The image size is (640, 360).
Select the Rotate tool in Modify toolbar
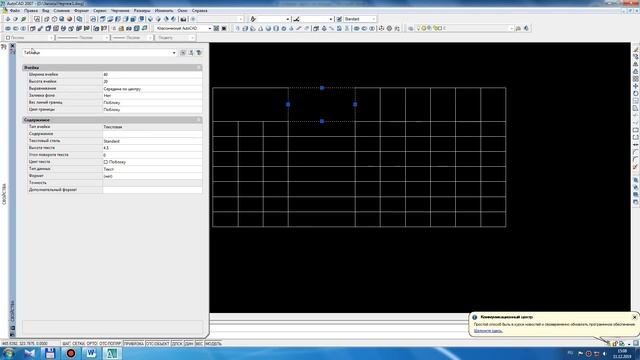click(x=636, y=93)
